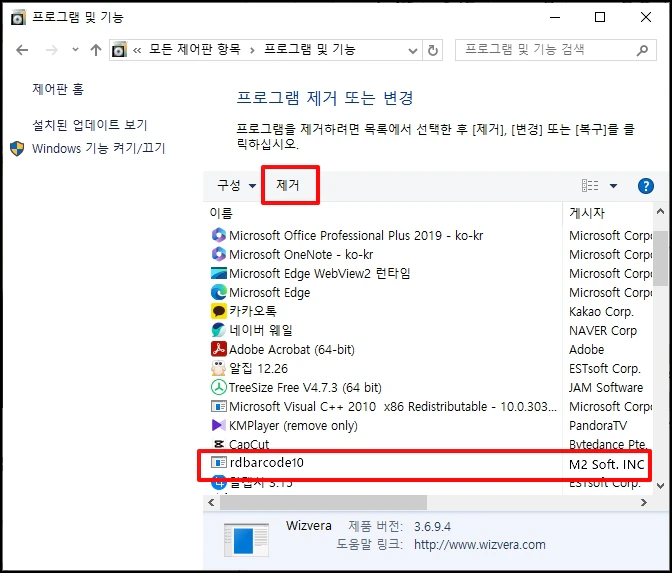Open Windows 기능 켜기/끄기 link
Image resolution: width=672 pixels, height=573 pixels.
99,148
